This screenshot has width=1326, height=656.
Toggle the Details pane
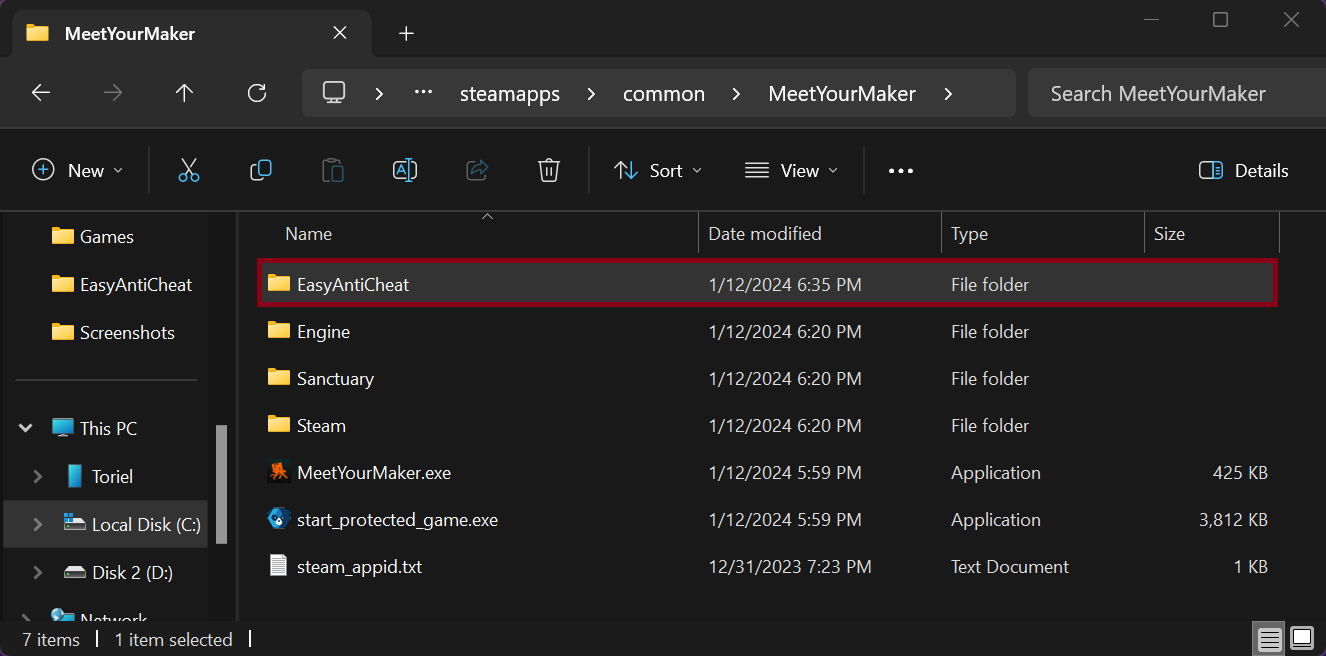click(1244, 171)
